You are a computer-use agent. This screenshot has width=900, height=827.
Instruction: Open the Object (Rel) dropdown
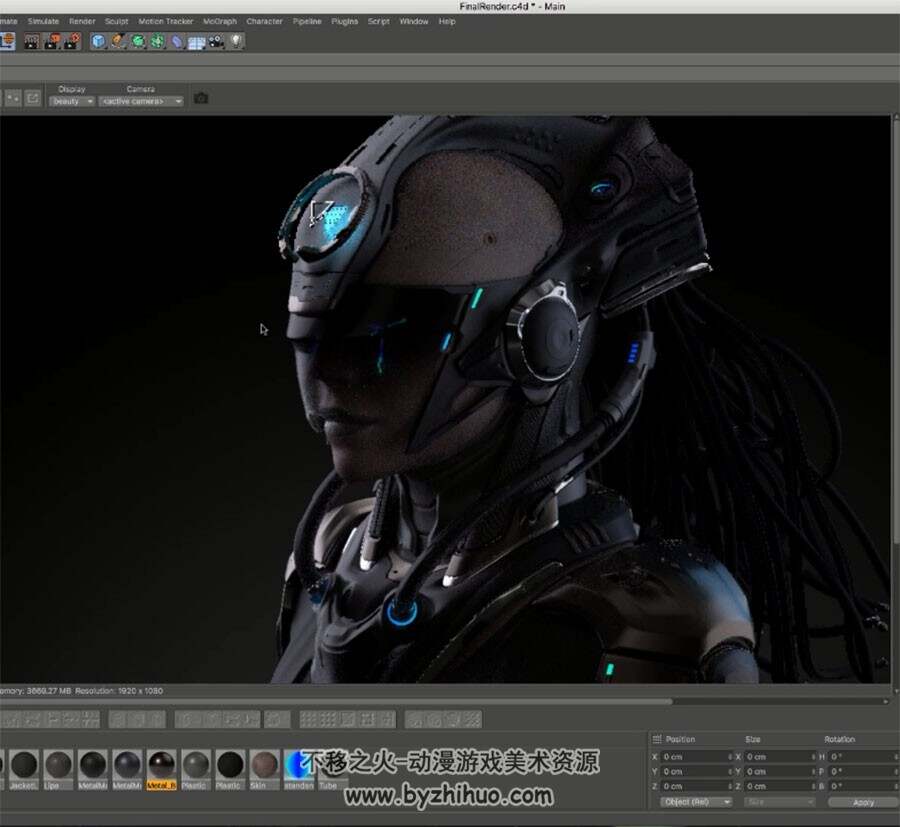pos(696,802)
